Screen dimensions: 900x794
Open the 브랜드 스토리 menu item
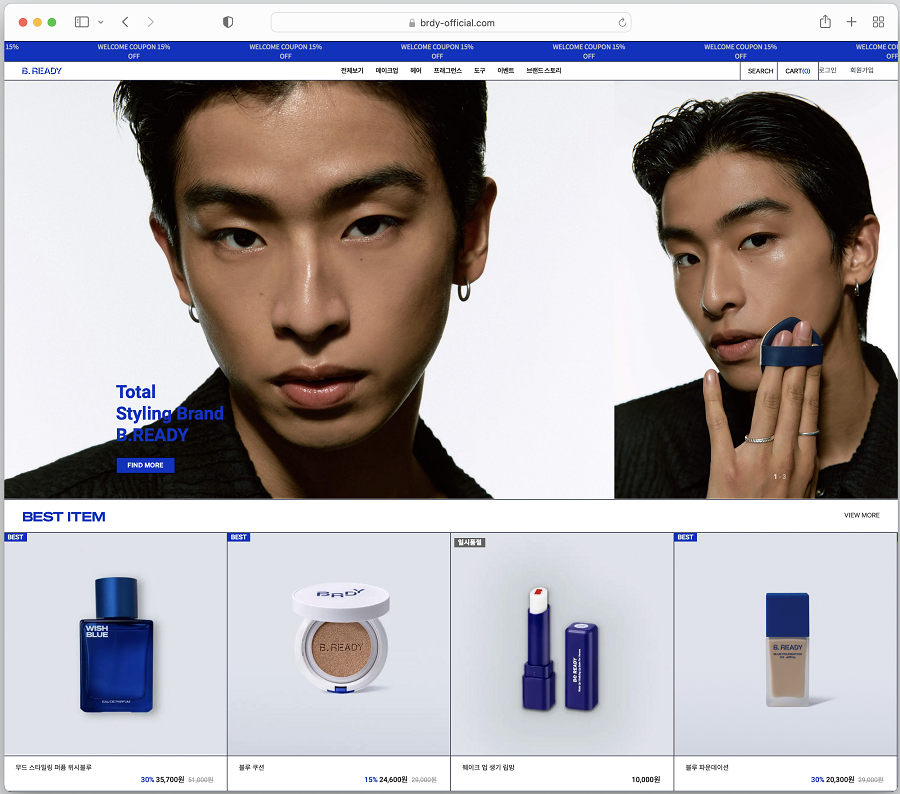click(544, 71)
